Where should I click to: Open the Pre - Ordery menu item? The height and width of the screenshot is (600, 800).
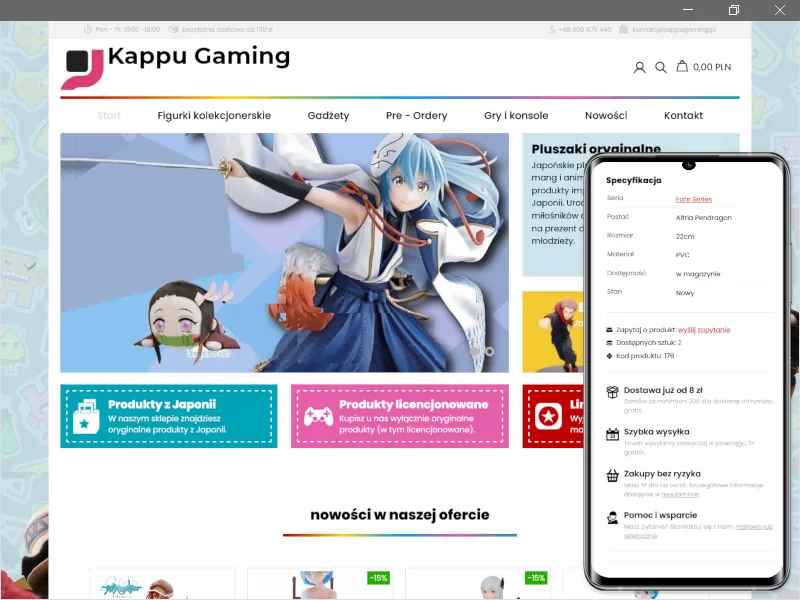click(x=417, y=116)
